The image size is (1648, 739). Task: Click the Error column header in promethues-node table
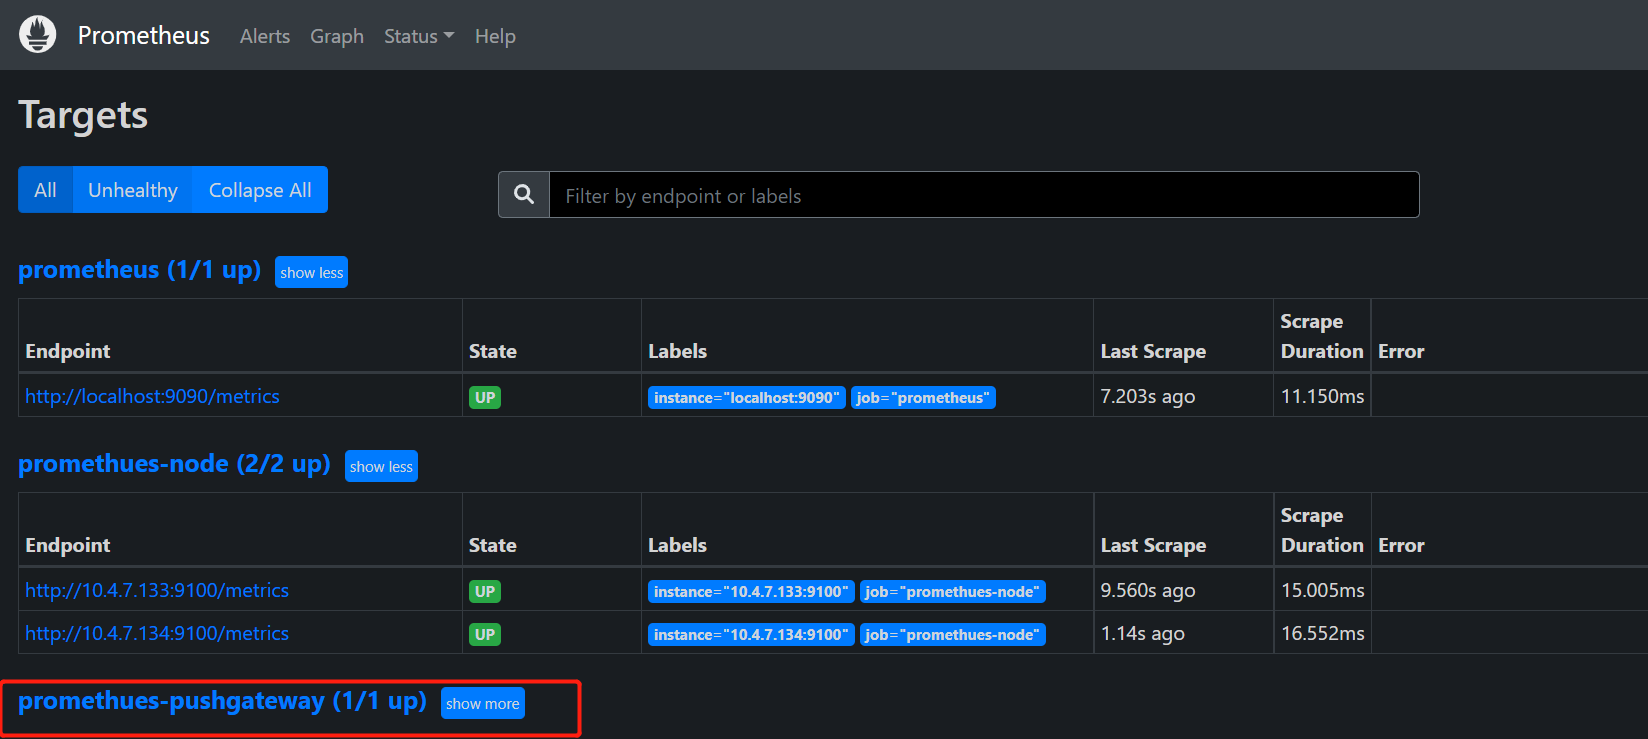tap(1401, 545)
